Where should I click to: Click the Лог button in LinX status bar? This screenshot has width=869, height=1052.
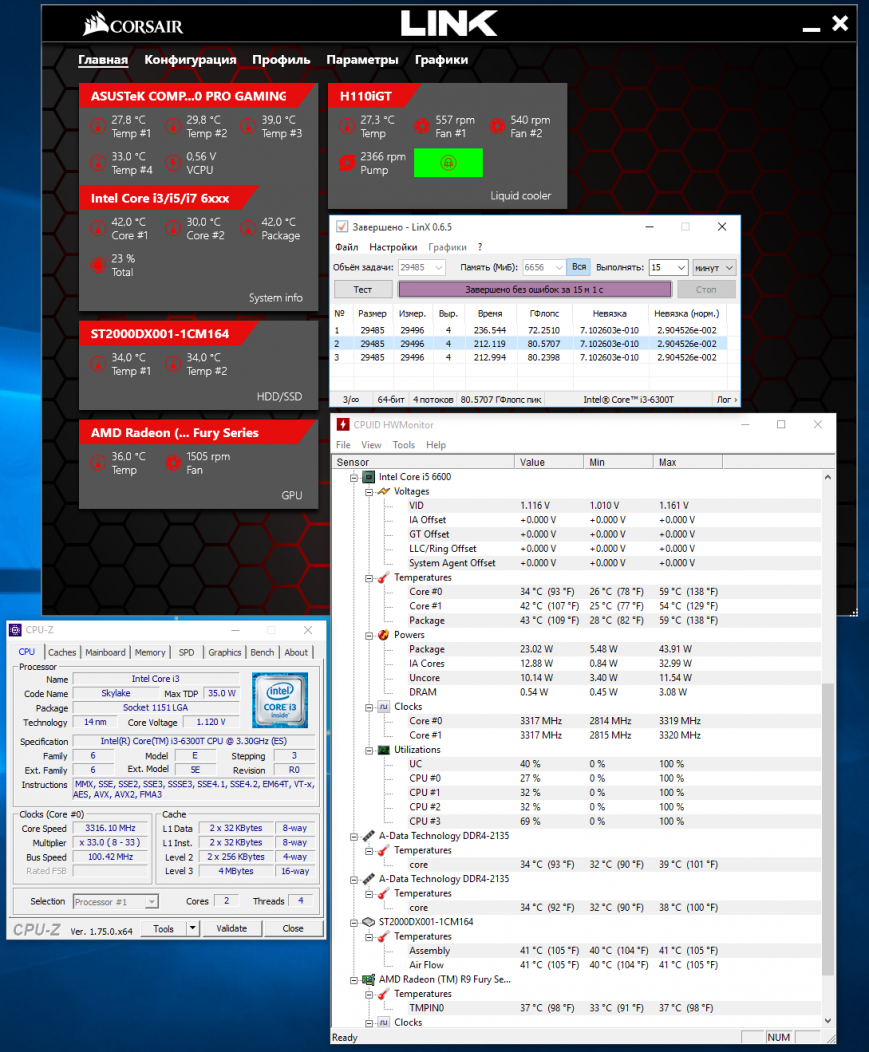(727, 400)
